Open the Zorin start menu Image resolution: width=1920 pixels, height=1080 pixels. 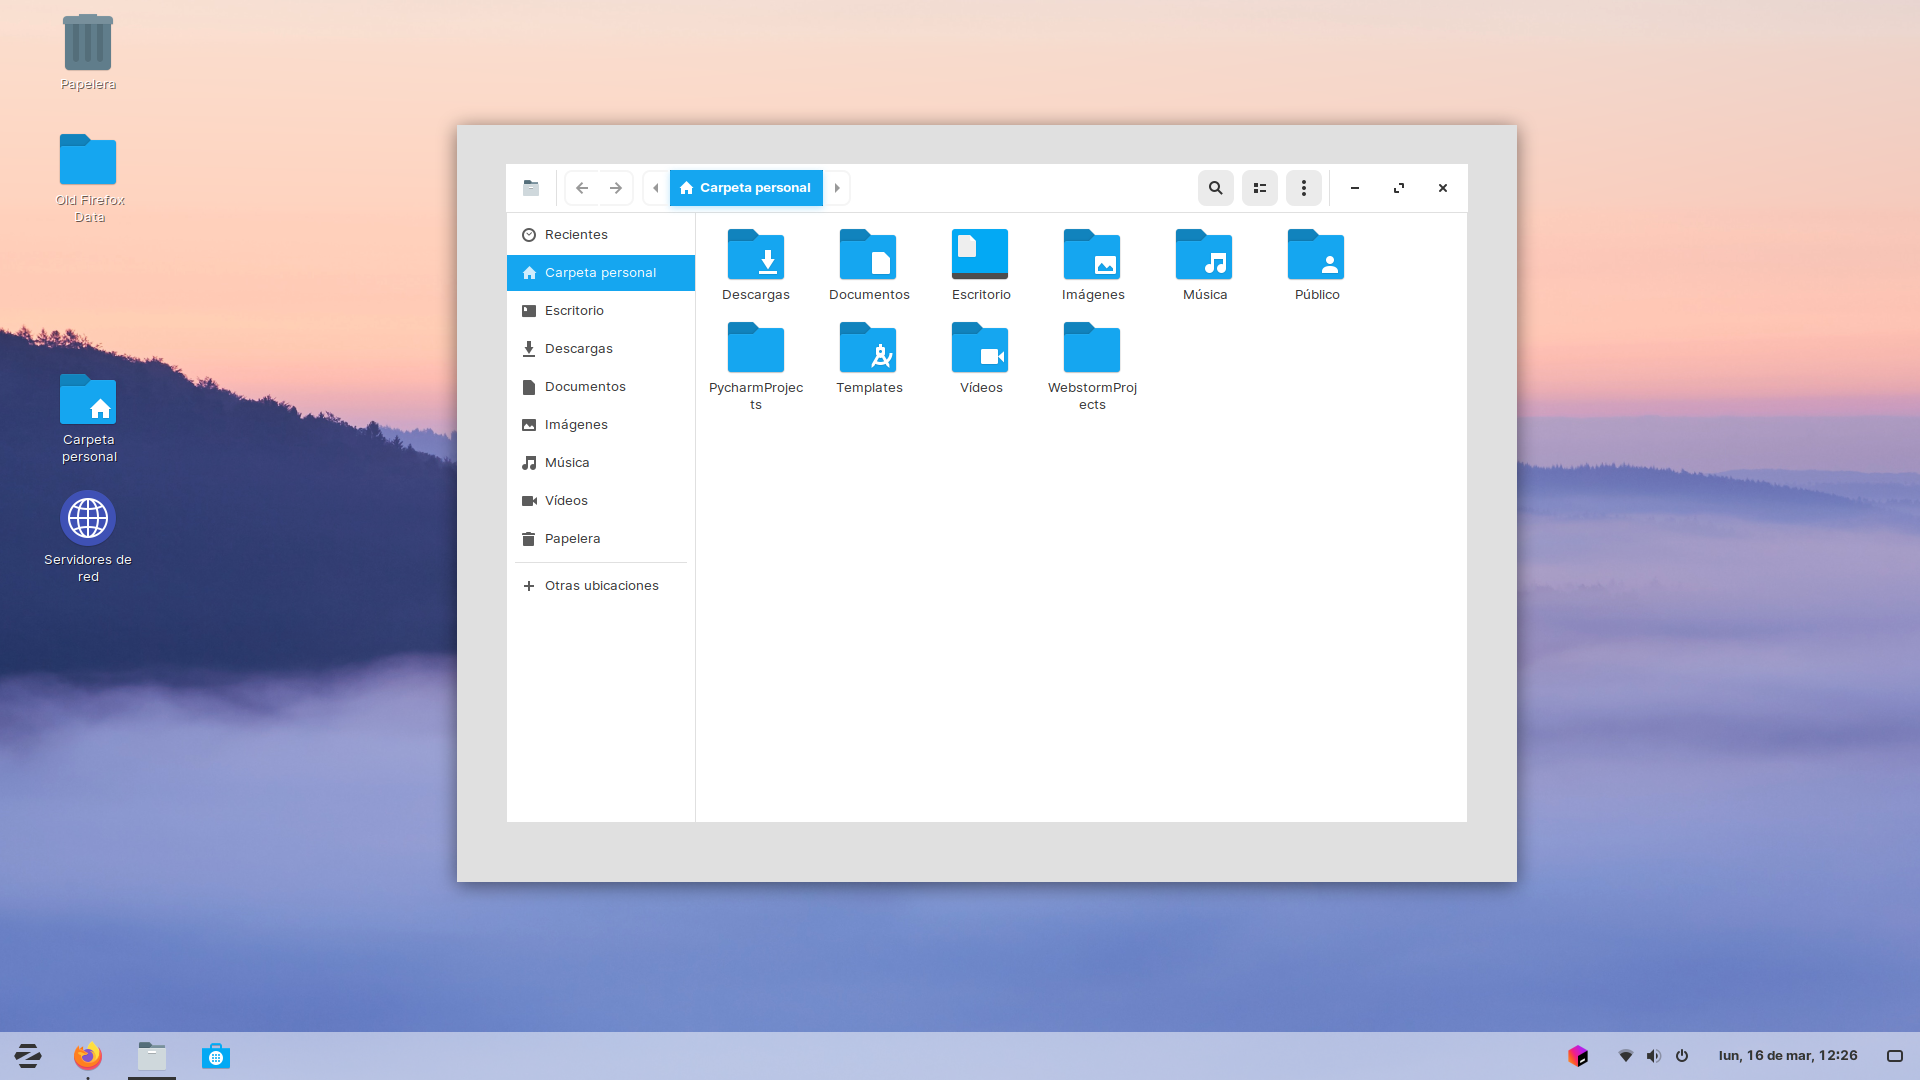click(x=28, y=1056)
